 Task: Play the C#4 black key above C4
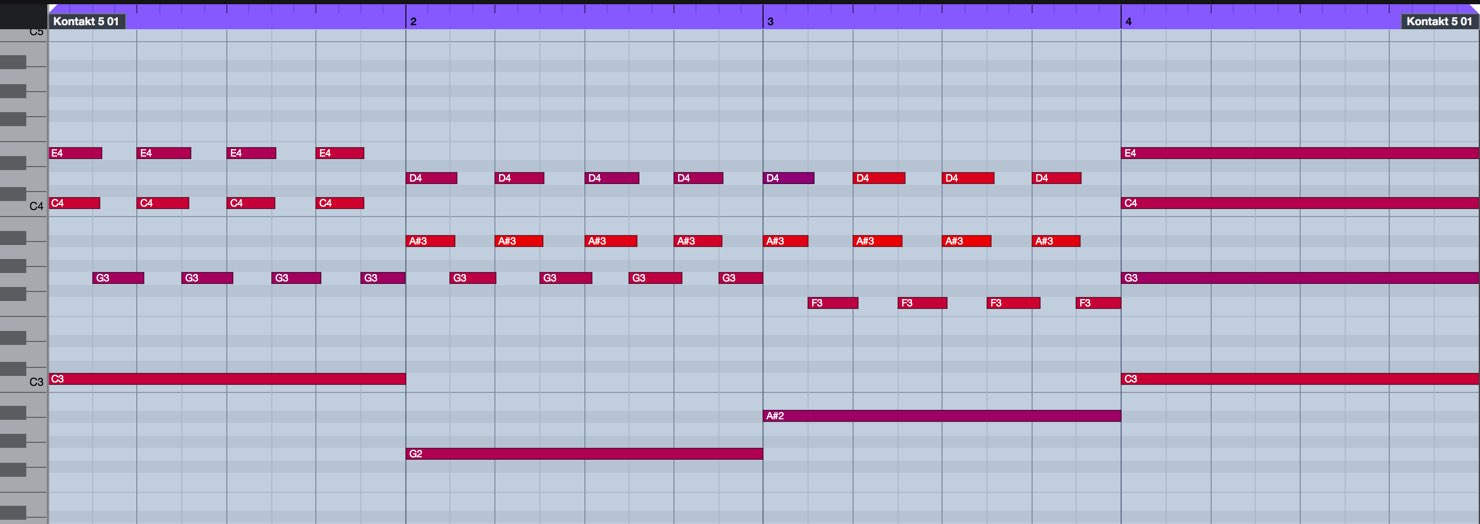pyautogui.click(x=13, y=193)
